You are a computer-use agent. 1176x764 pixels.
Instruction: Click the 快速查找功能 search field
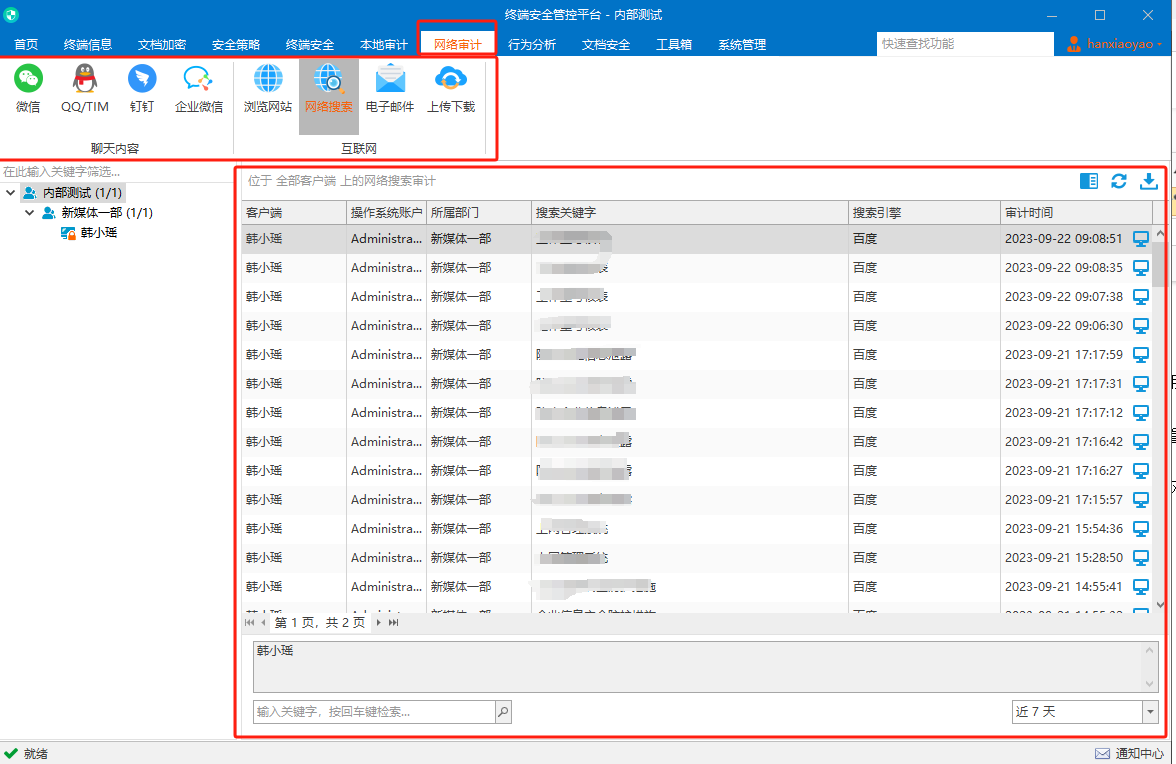tap(964, 44)
